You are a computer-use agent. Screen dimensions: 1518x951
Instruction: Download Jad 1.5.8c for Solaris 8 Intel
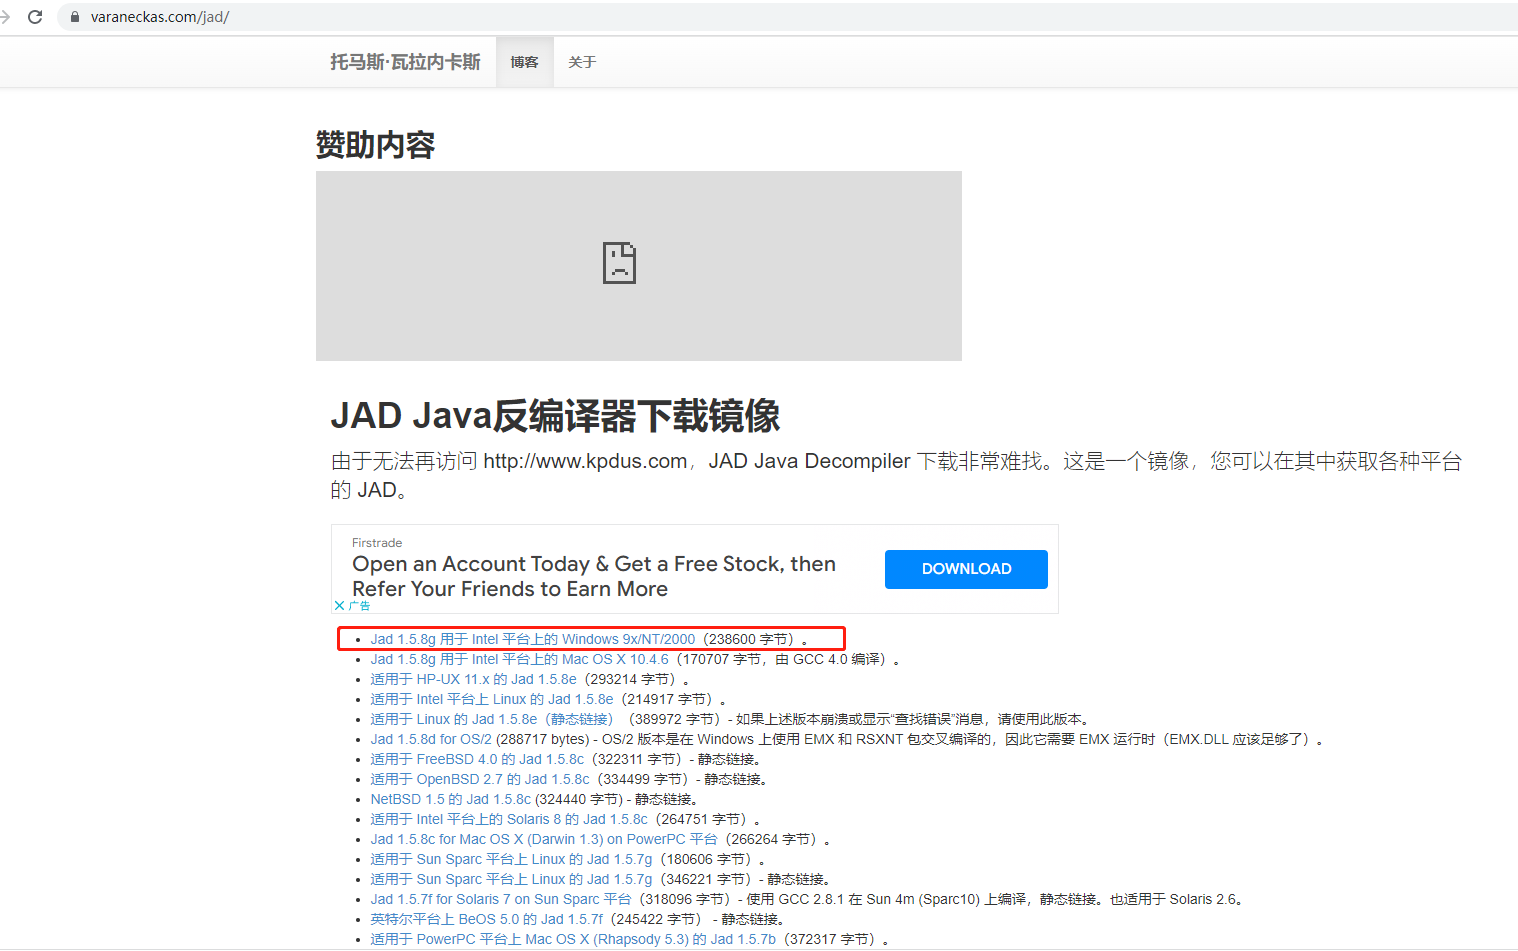click(509, 819)
